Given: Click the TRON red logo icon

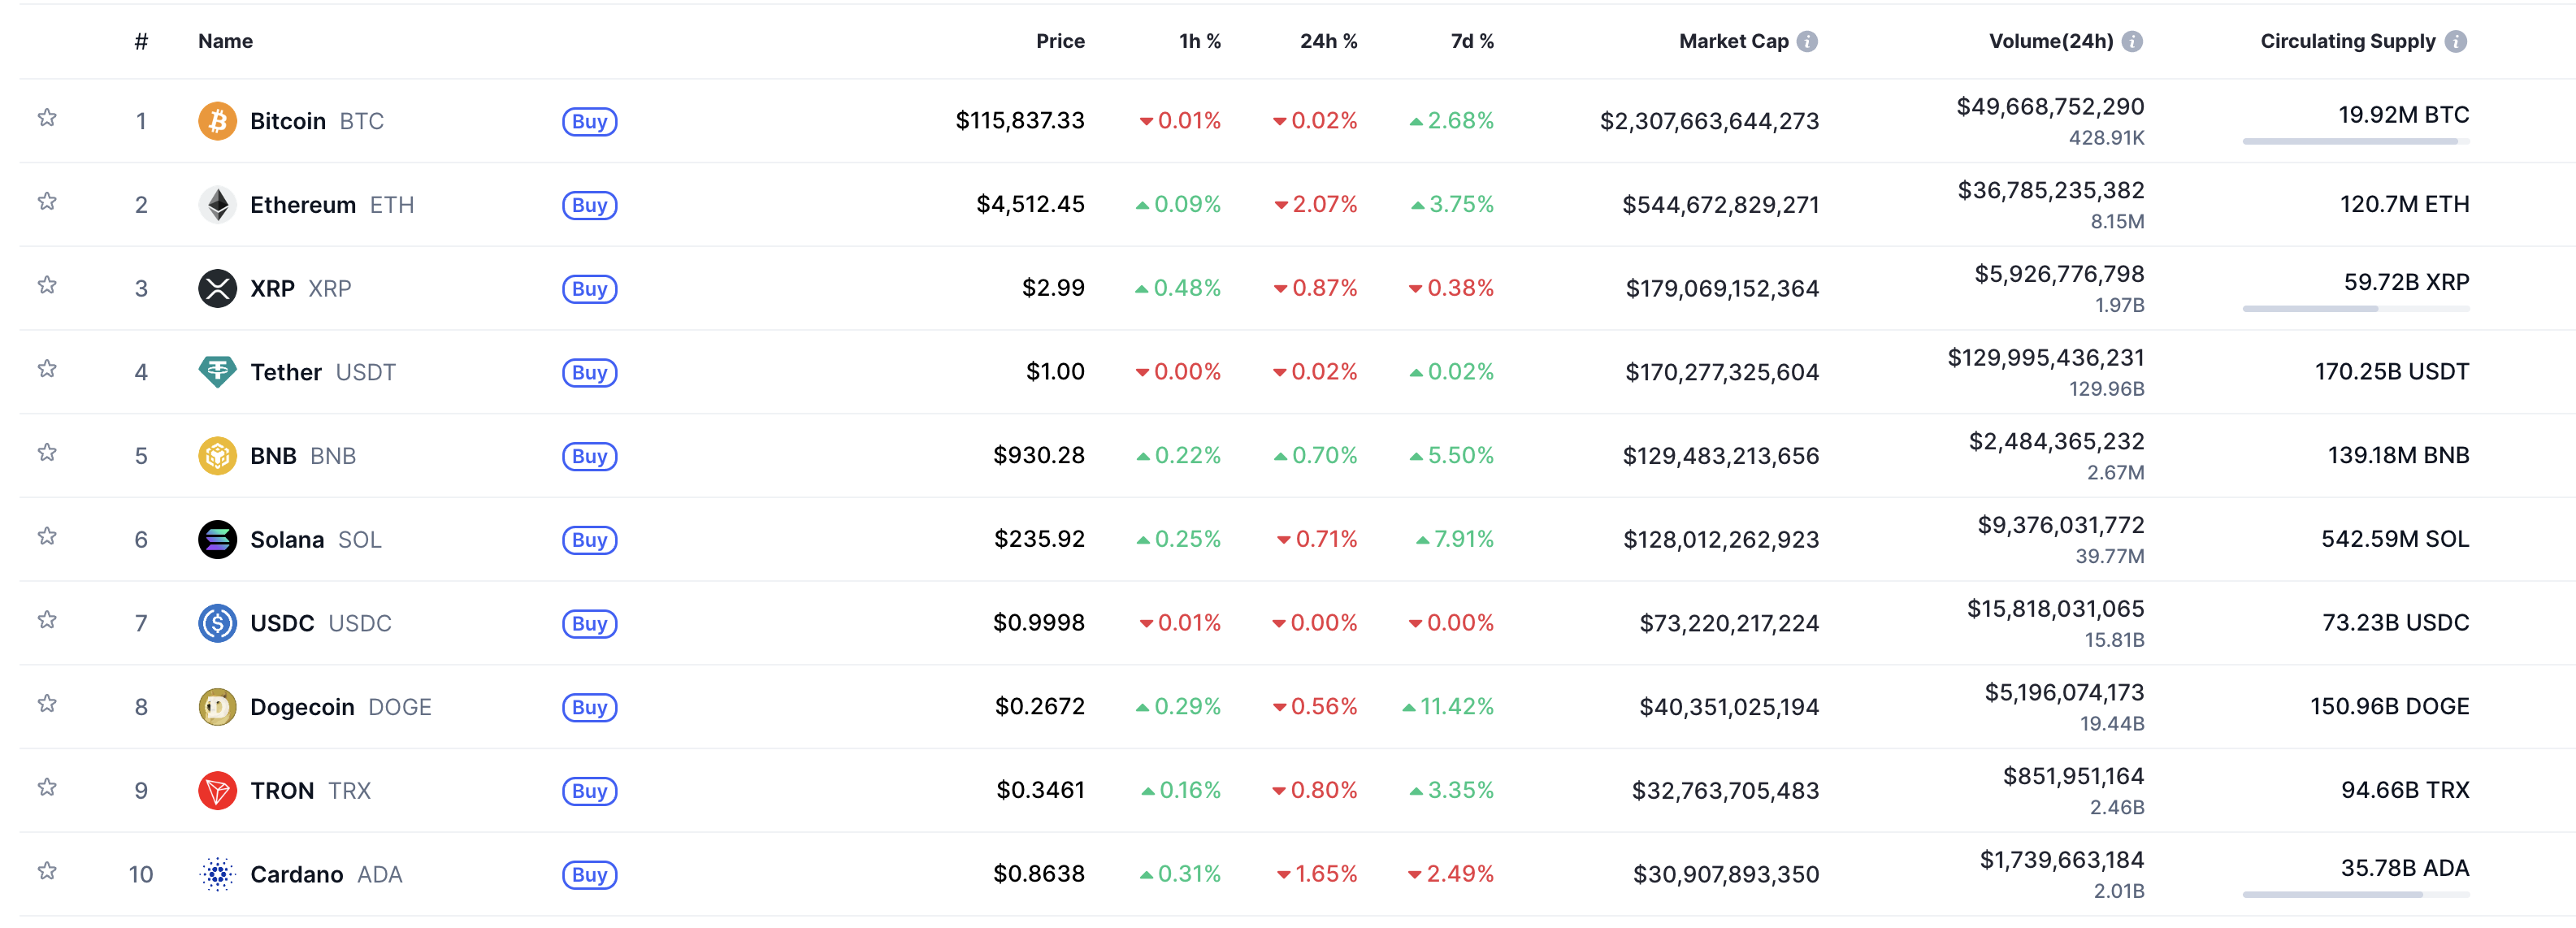Looking at the screenshot, I should [217, 791].
